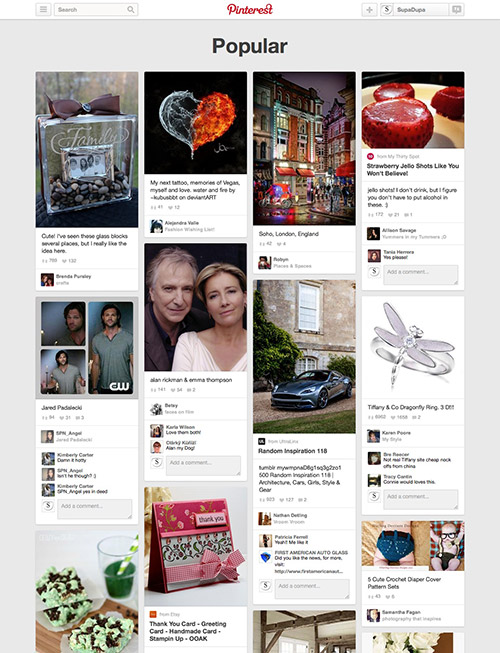This screenshot has height=653, width=500.
Task: Click the add pin plus icon
Action: coord(369,10)
